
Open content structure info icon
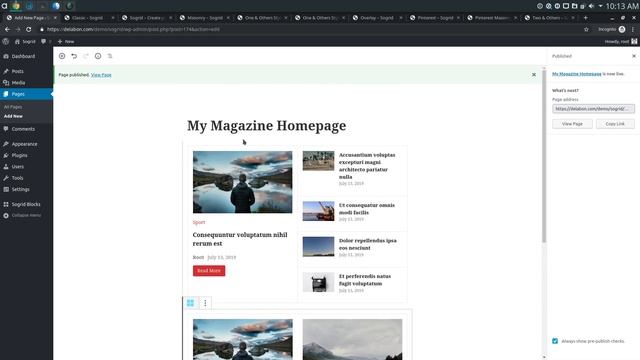point(98,56)
